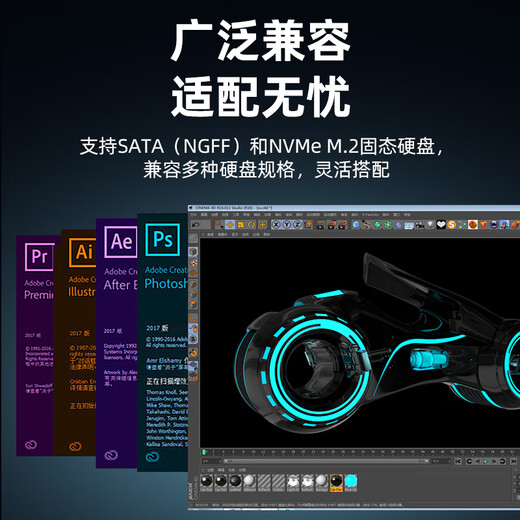
Task: Click the Ae logo on After Effects splash
Action: (121, 242)
